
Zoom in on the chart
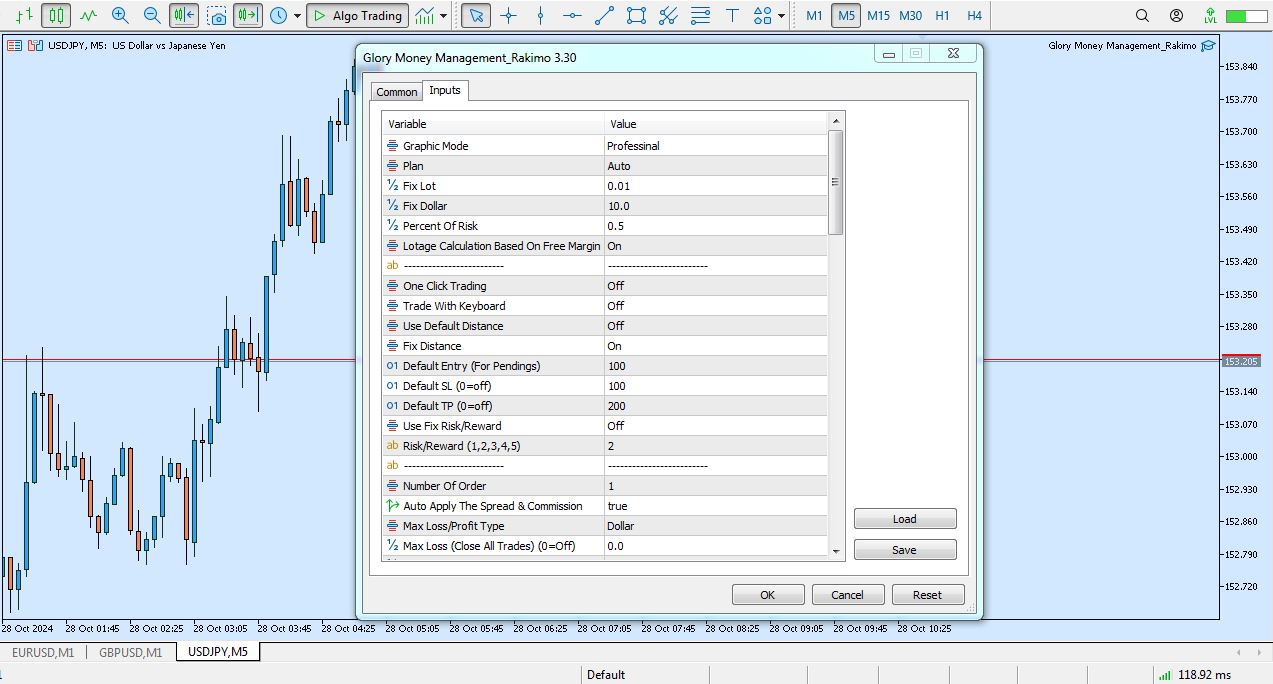click(x=120, y=15)
